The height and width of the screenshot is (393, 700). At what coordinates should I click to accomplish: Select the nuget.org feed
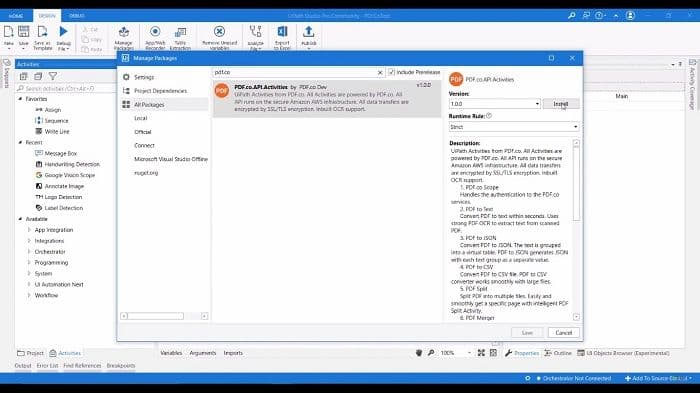pyautogui.click(x=146, y=173)
